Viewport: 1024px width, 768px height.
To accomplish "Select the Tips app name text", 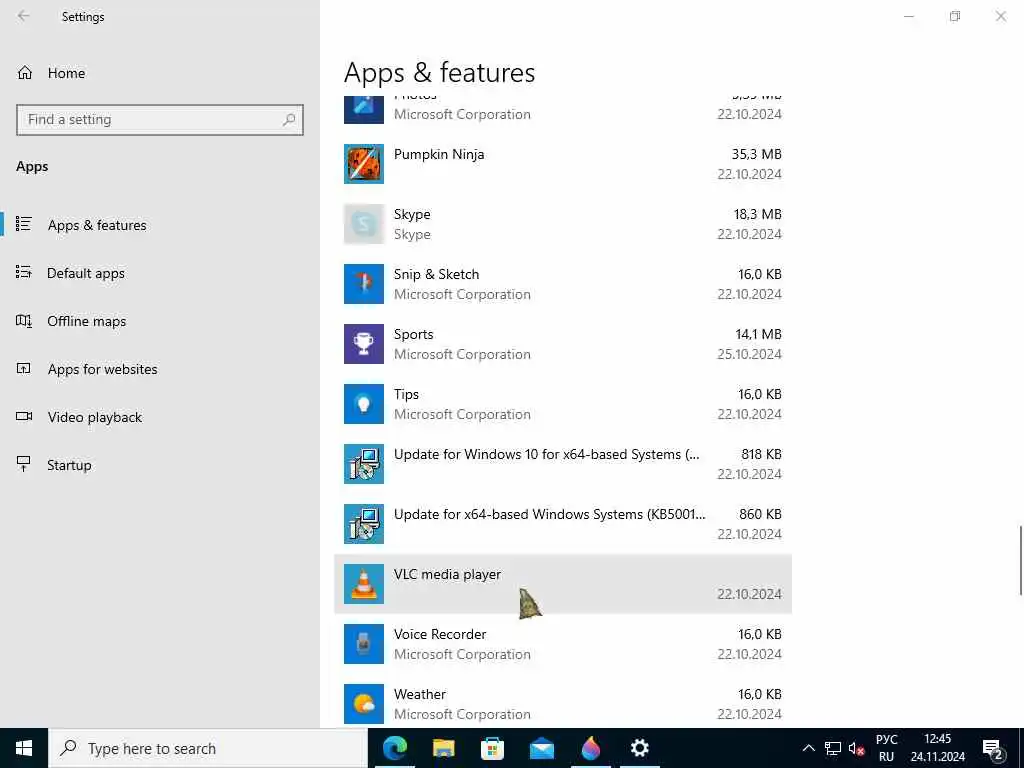I will (406, 394).
